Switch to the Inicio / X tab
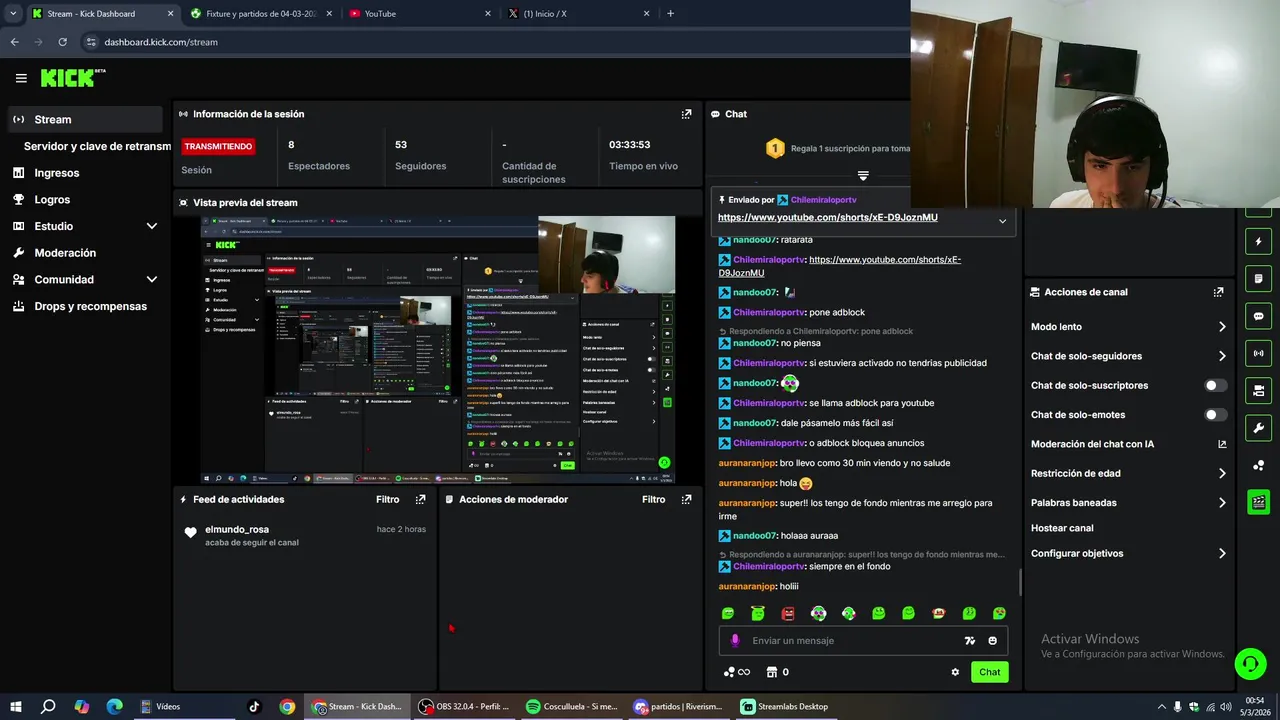The width and height of the screenshot is (1280, 720). (578, 14)
